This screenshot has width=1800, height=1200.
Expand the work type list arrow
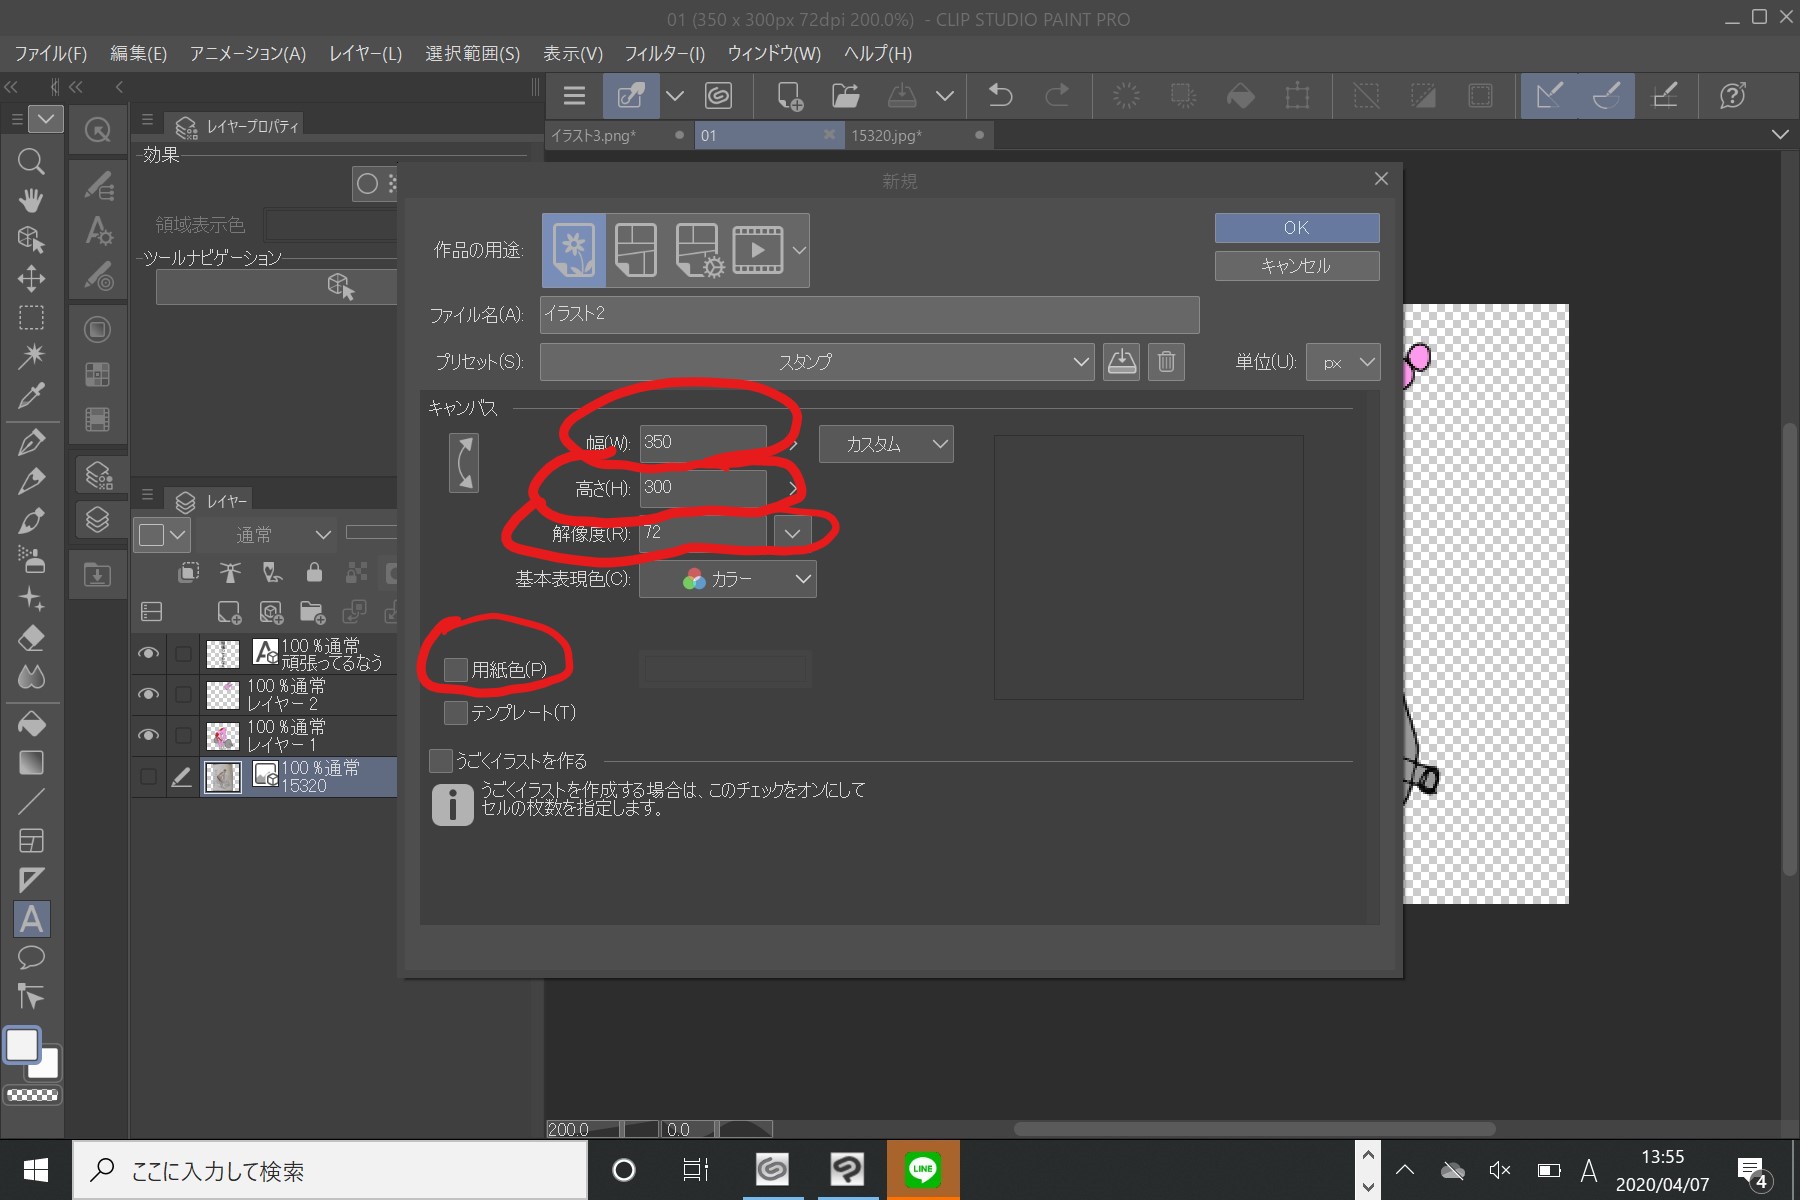click(799, 250)
